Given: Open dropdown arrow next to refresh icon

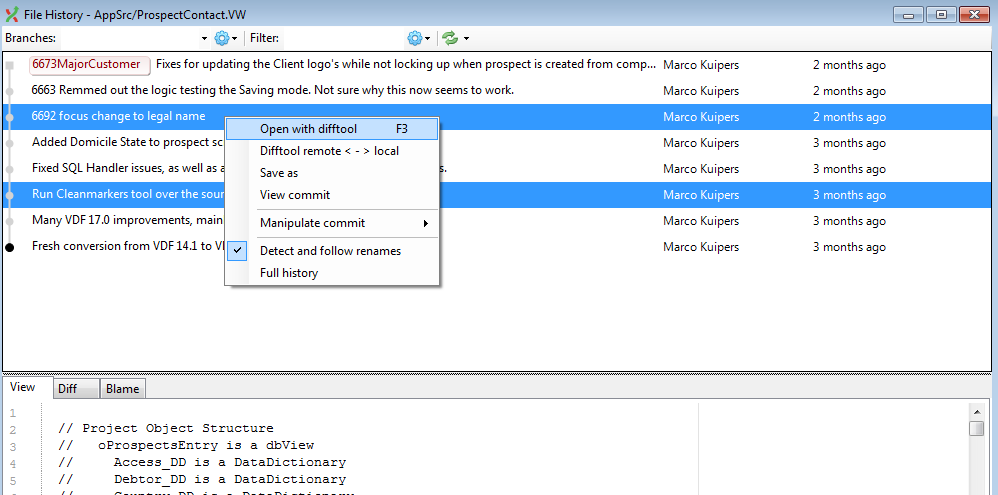Looking at the screenshot, I should pyautogui.click(x=466, y=38).
